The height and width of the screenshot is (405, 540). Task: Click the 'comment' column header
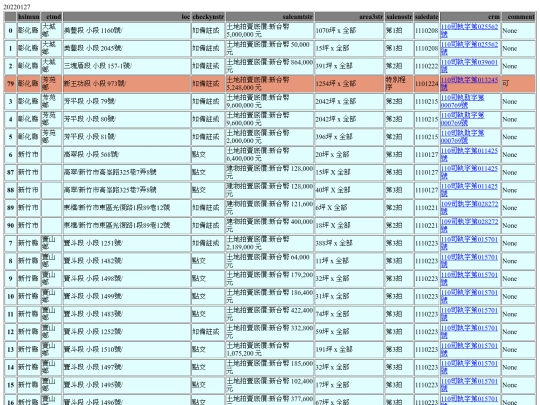[x=519, y=17]
